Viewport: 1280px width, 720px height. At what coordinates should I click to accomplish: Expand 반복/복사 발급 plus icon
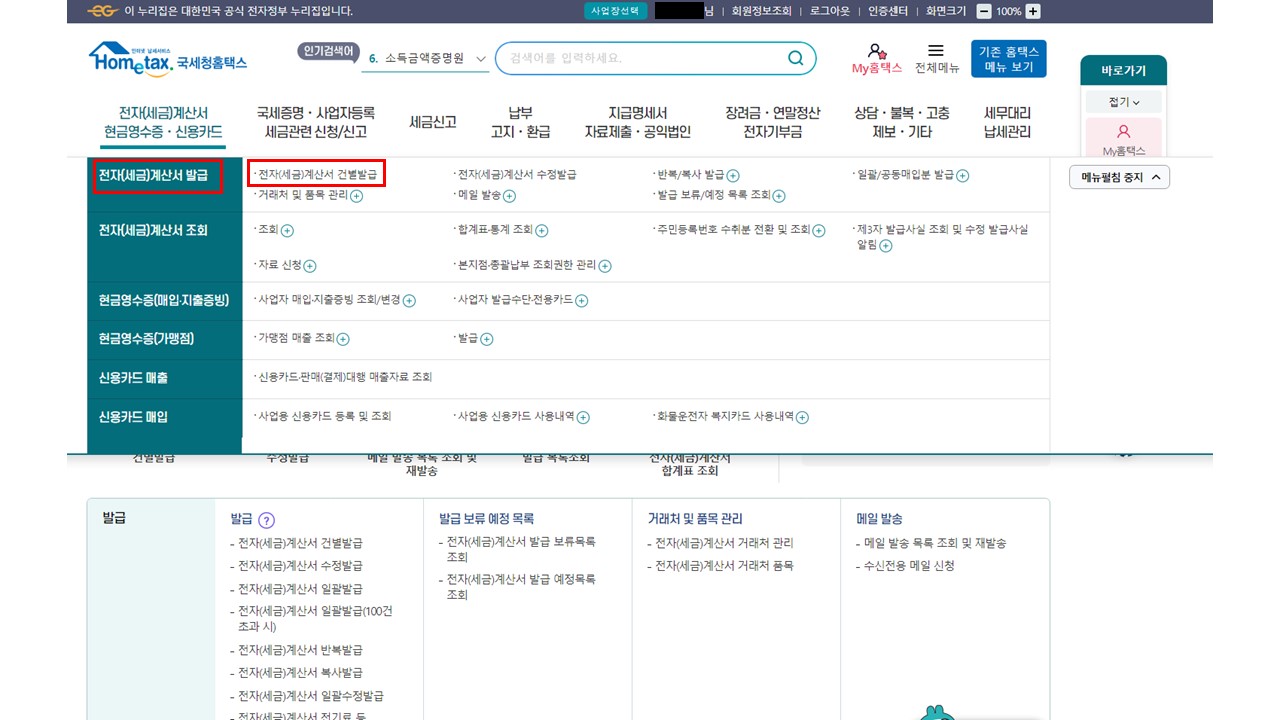pos(733,176)
